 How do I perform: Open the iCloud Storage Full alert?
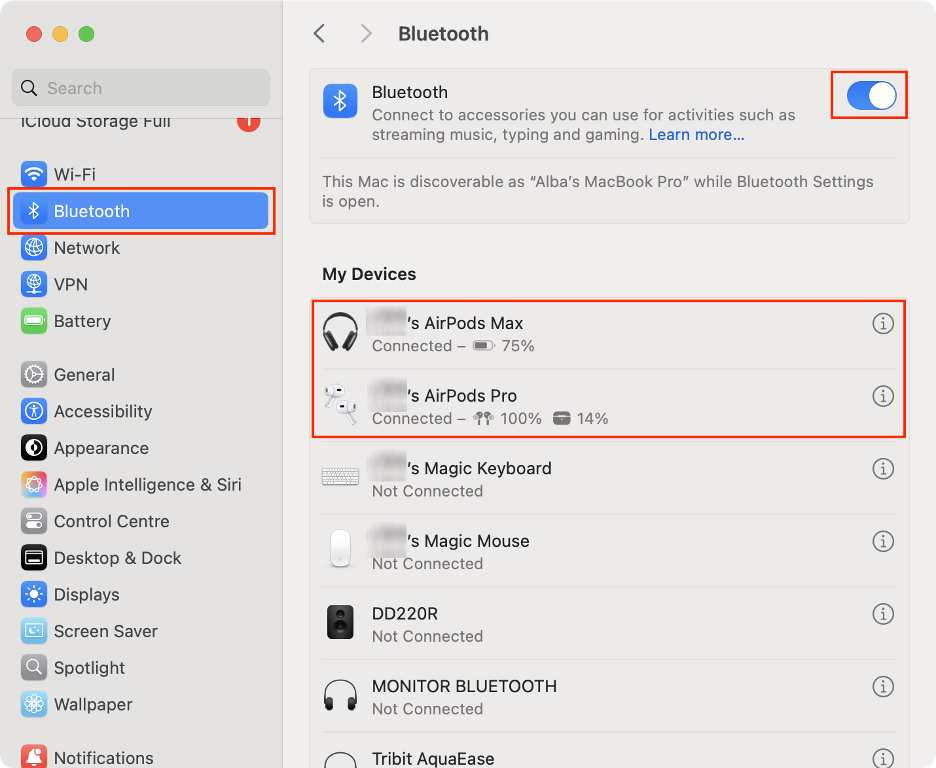coord(141,121)
